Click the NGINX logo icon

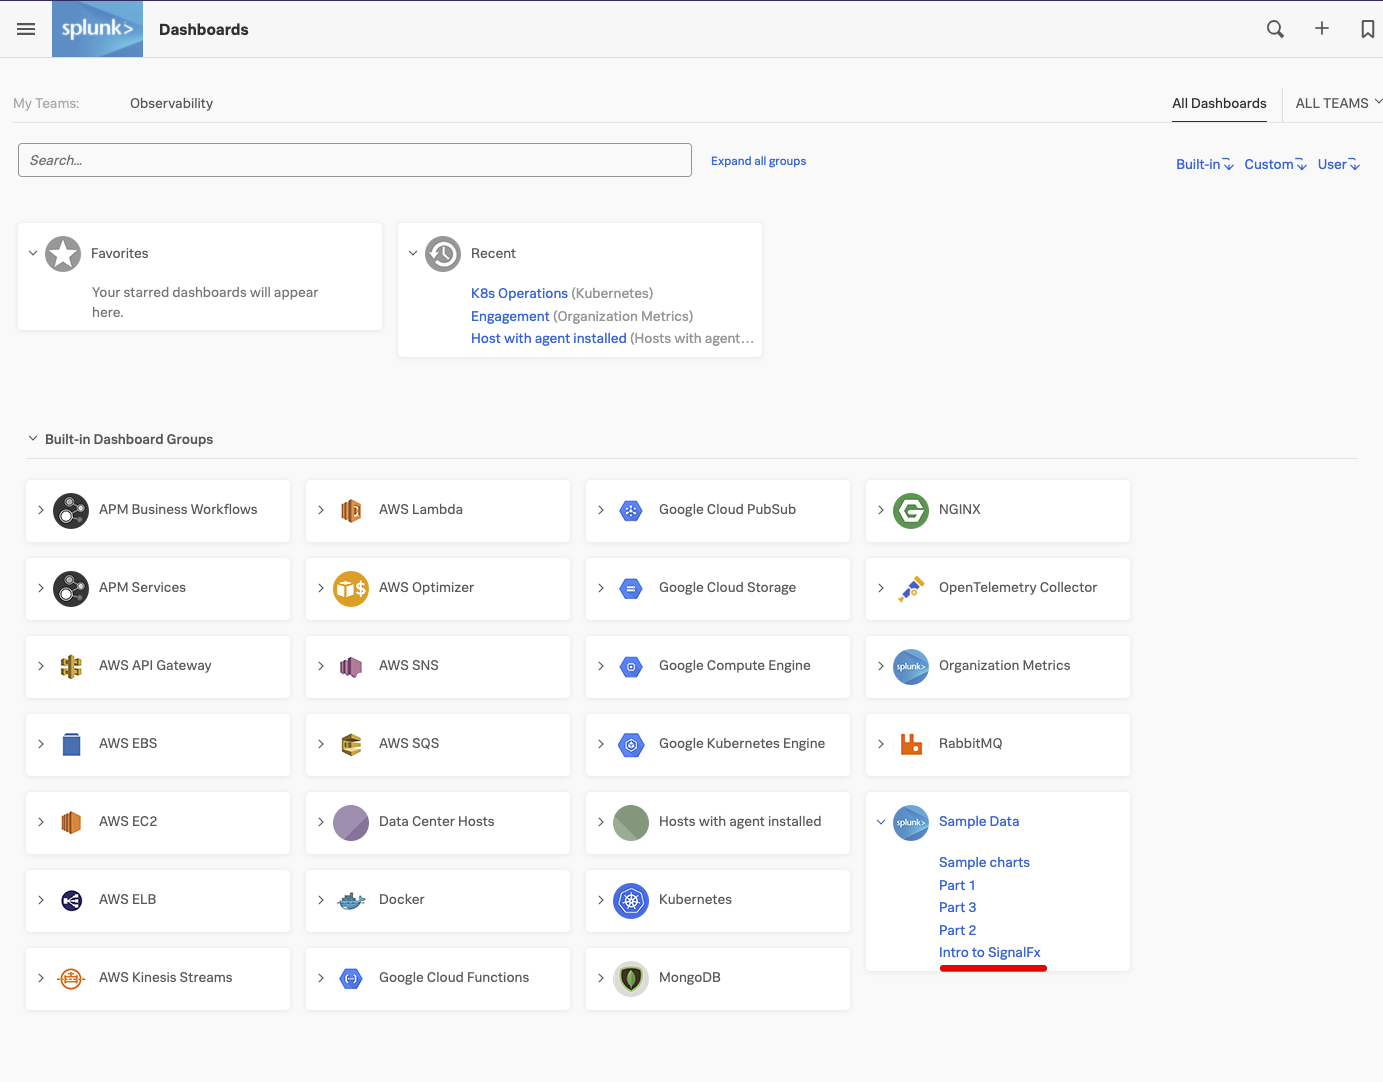tap(911, 511)
